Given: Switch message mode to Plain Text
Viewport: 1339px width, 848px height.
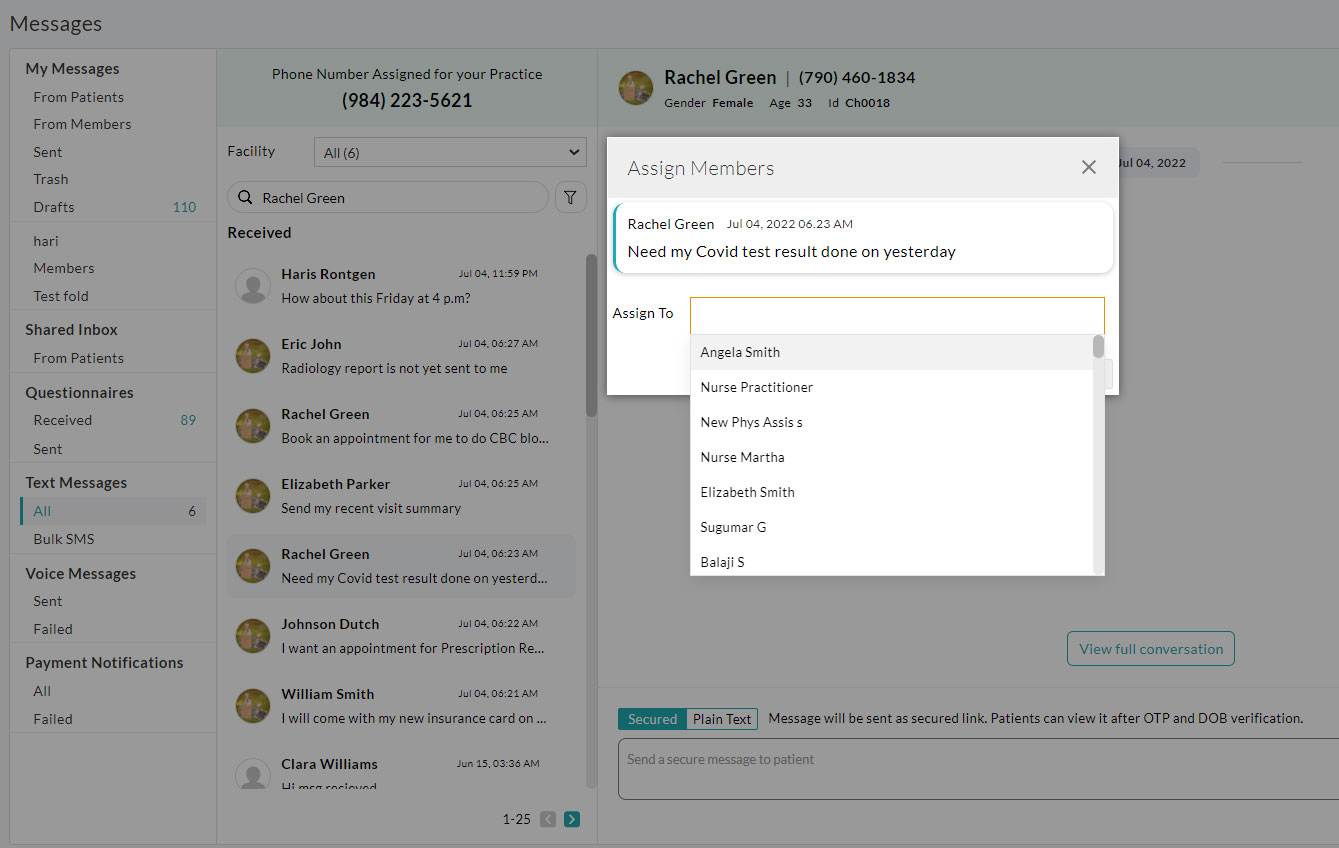Looking at the screenshot, I should [x=721, y=718].
